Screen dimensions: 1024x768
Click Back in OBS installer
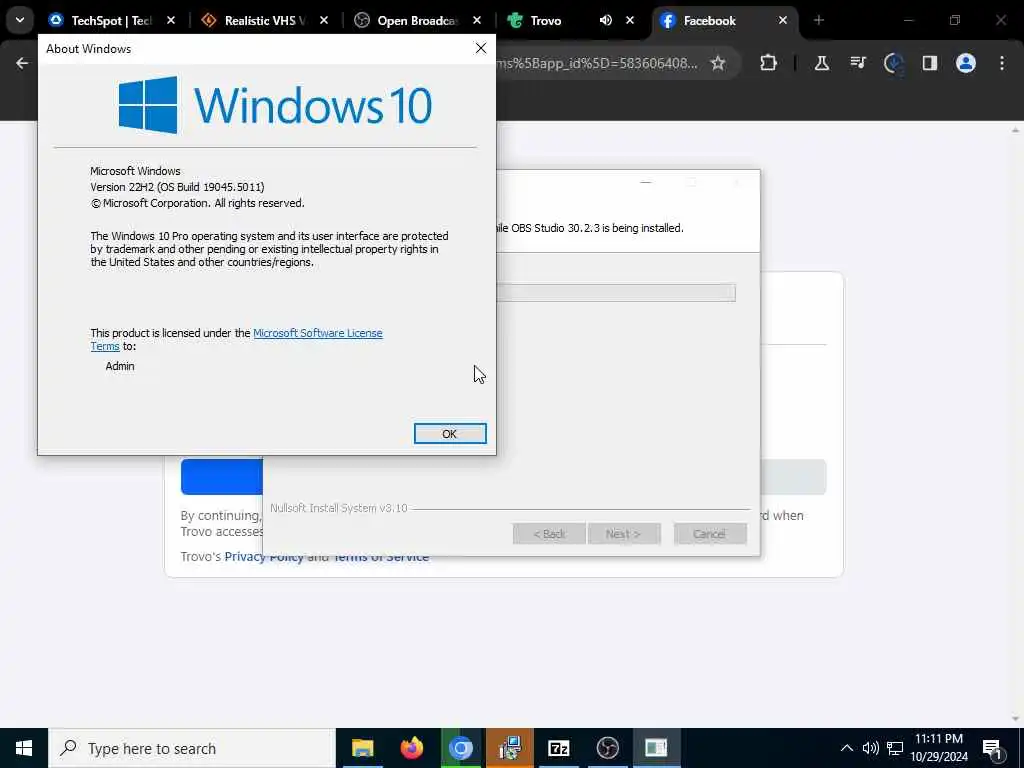(549, 534)
